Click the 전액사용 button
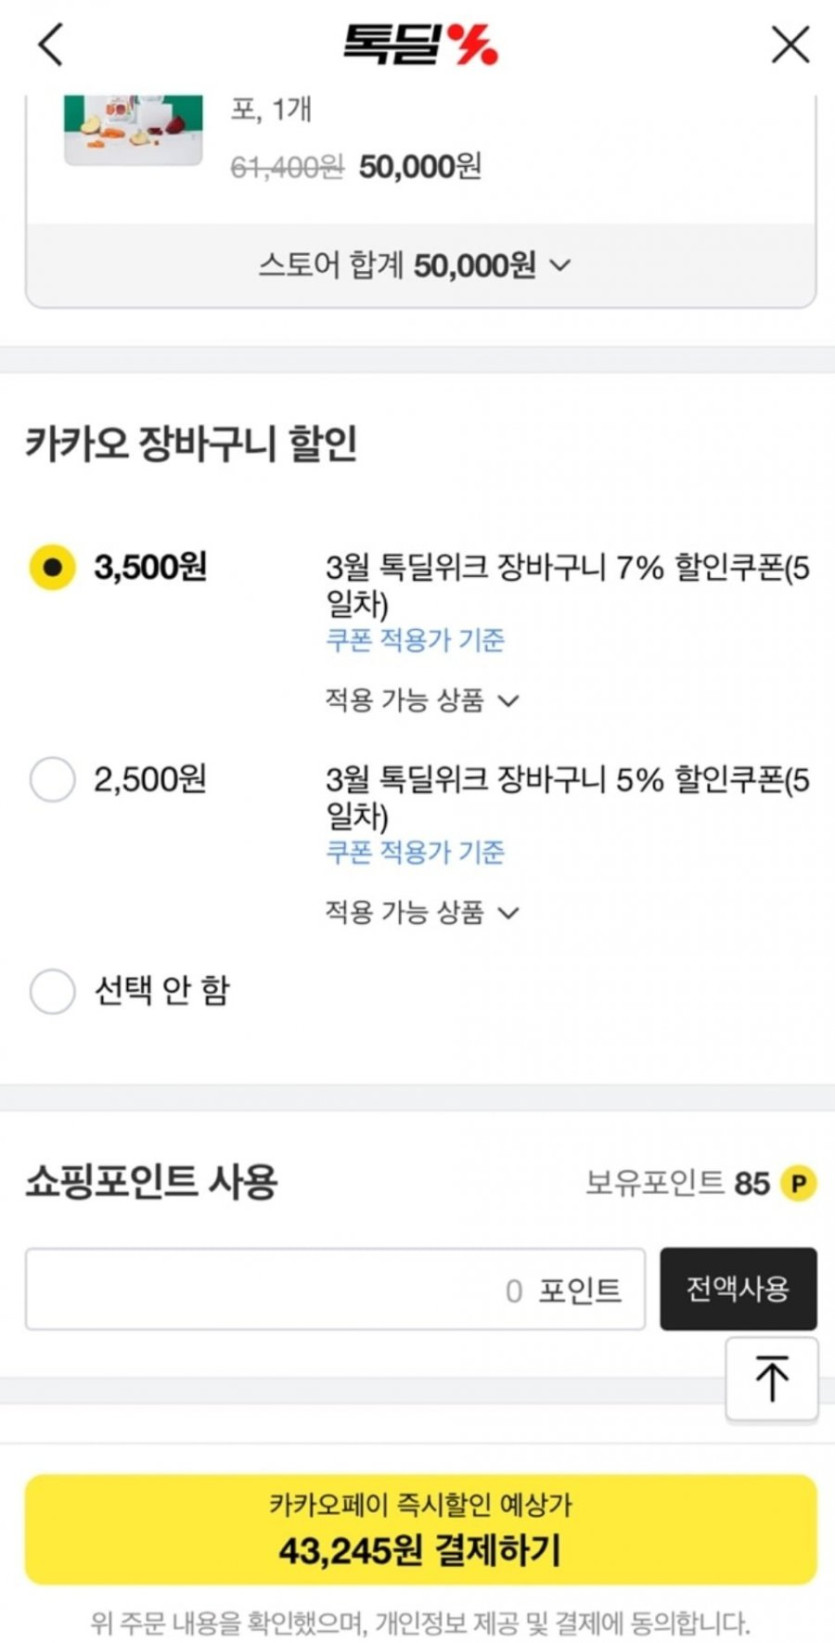Image resolution: width=835 pixels, height=1643 pixels. tap(738, 1289)
